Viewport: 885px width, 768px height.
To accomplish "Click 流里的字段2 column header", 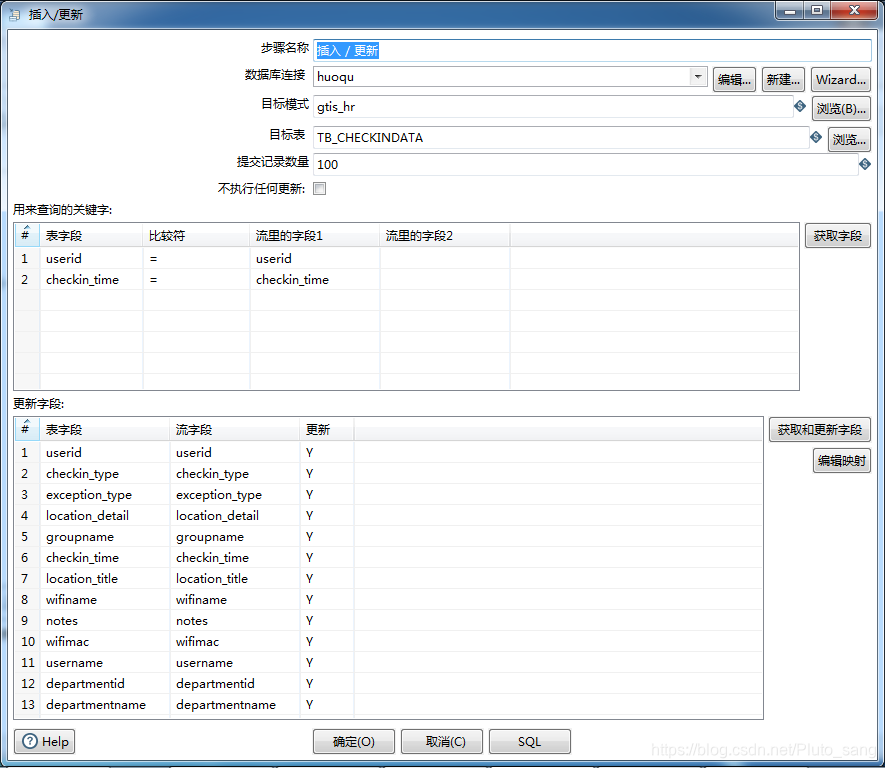I will tap(445, 235).
